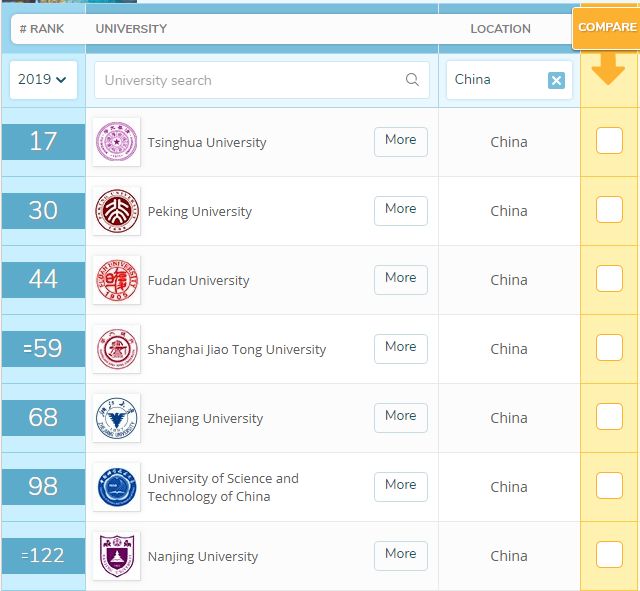
Task: Click the Tsinghua University logo
Action: click(x=116, y=142)
